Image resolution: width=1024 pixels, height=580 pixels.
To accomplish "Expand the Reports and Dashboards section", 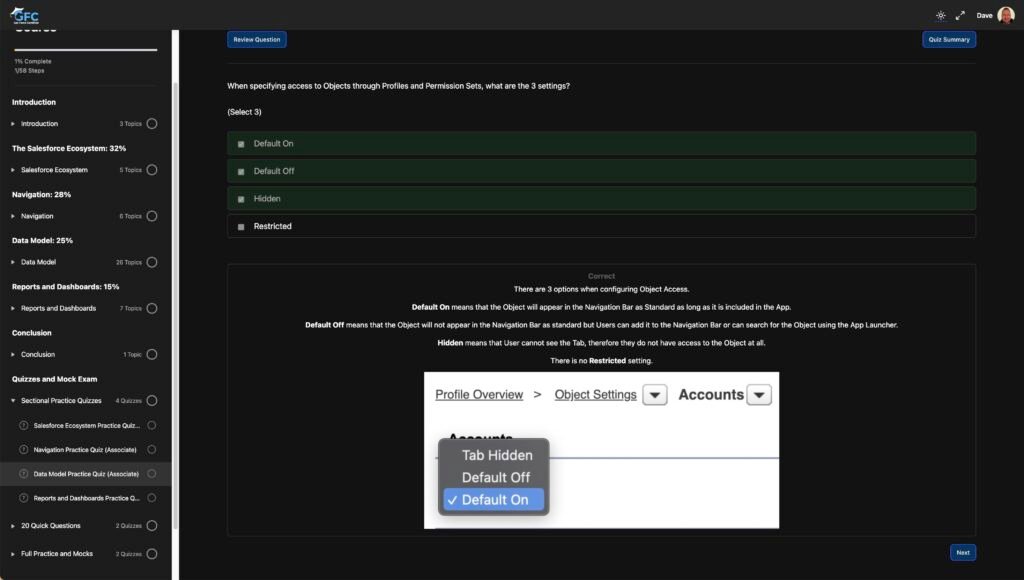I will pyautogui.click(x=13, y=308).
